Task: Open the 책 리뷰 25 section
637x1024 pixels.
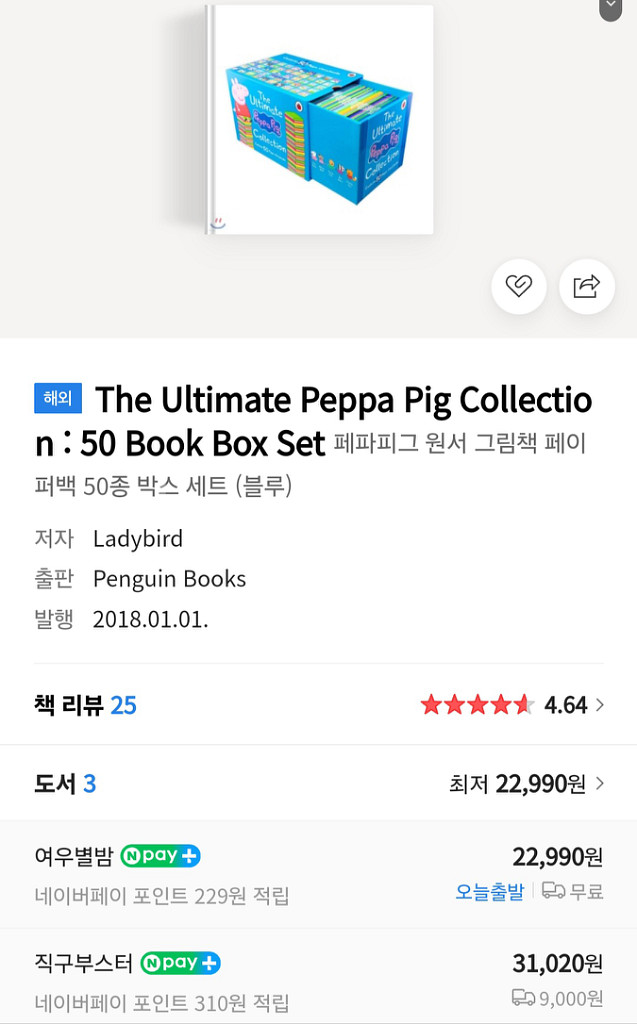Action: (85, 705)
